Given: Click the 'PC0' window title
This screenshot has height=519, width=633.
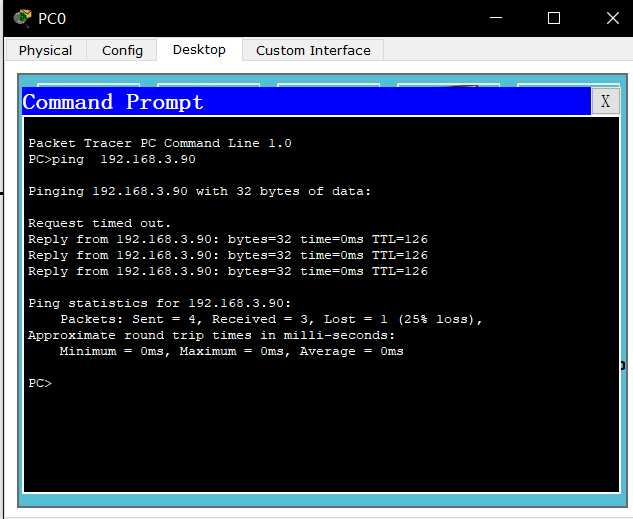Looking at the screenshot, I should pyautogui.click(x=52, y=19).
